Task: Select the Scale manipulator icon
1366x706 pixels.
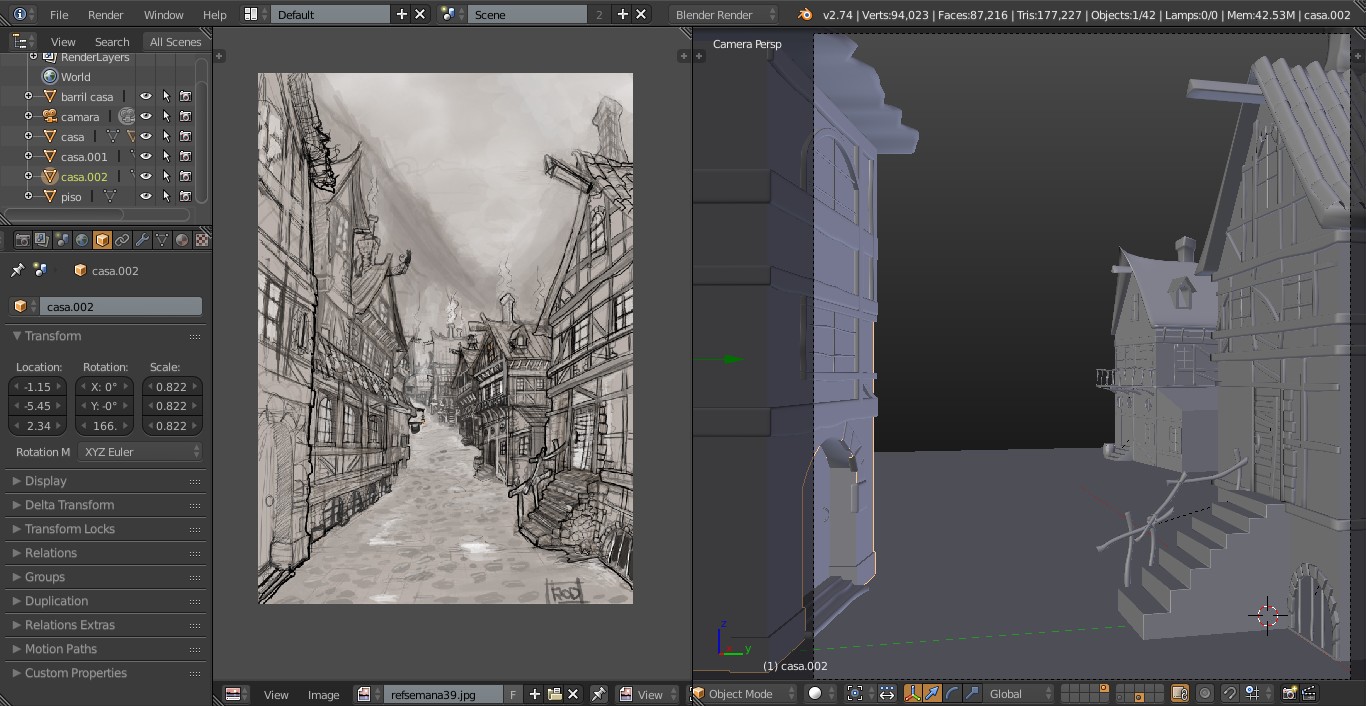Action: (x=970, y=693)
